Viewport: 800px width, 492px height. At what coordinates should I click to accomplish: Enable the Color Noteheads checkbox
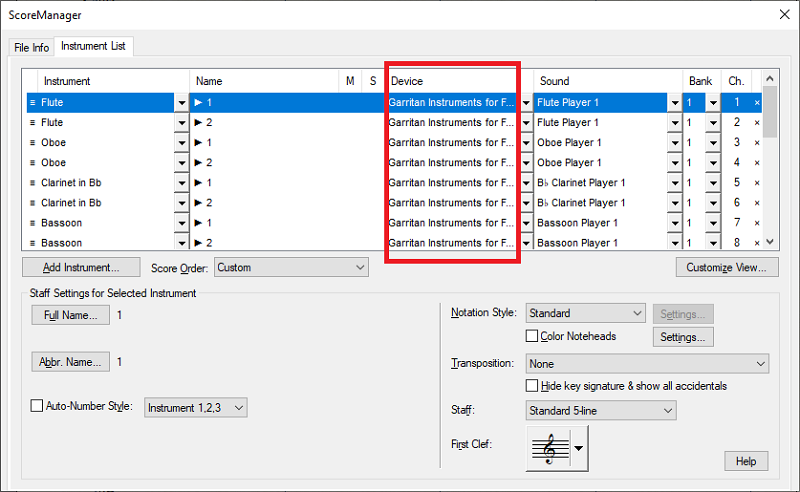coord(532,336)
